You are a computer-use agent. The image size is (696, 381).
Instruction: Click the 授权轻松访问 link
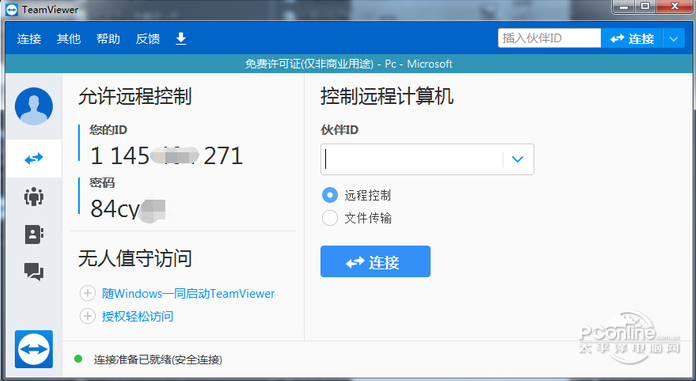(138, 316)
